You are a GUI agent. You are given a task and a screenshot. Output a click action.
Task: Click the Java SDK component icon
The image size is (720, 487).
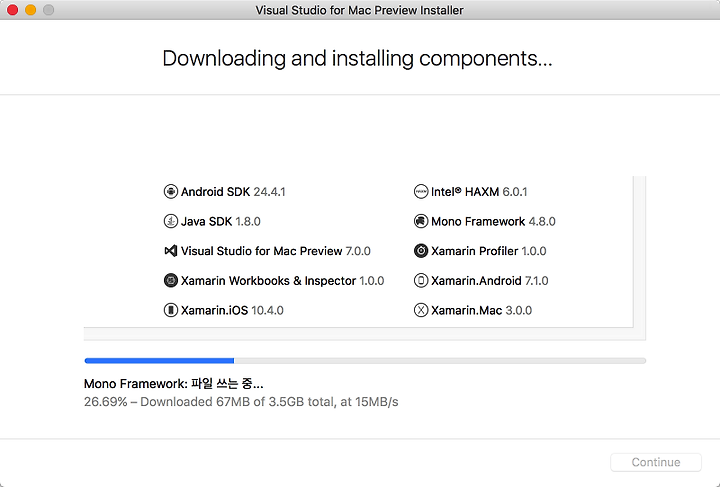click(170, 221)
